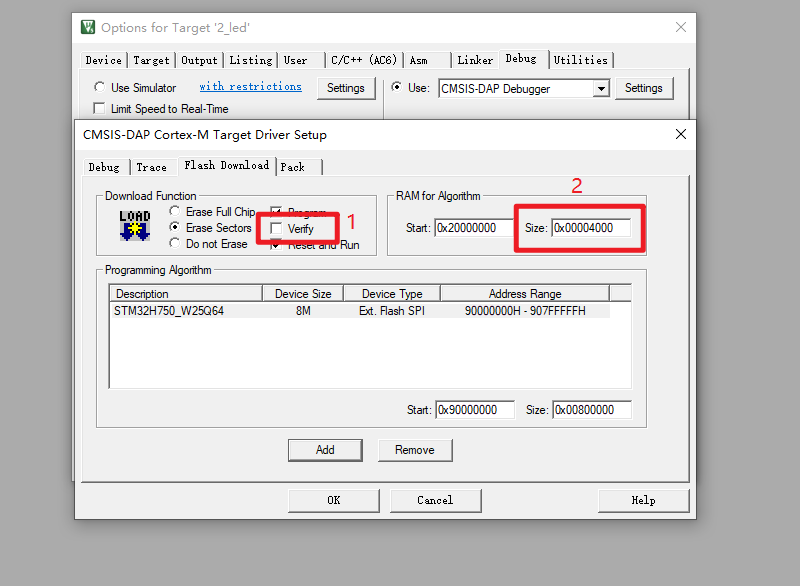Open the Pack tab
Viewport: 800px width, 586px height.
tap(293, 167)
